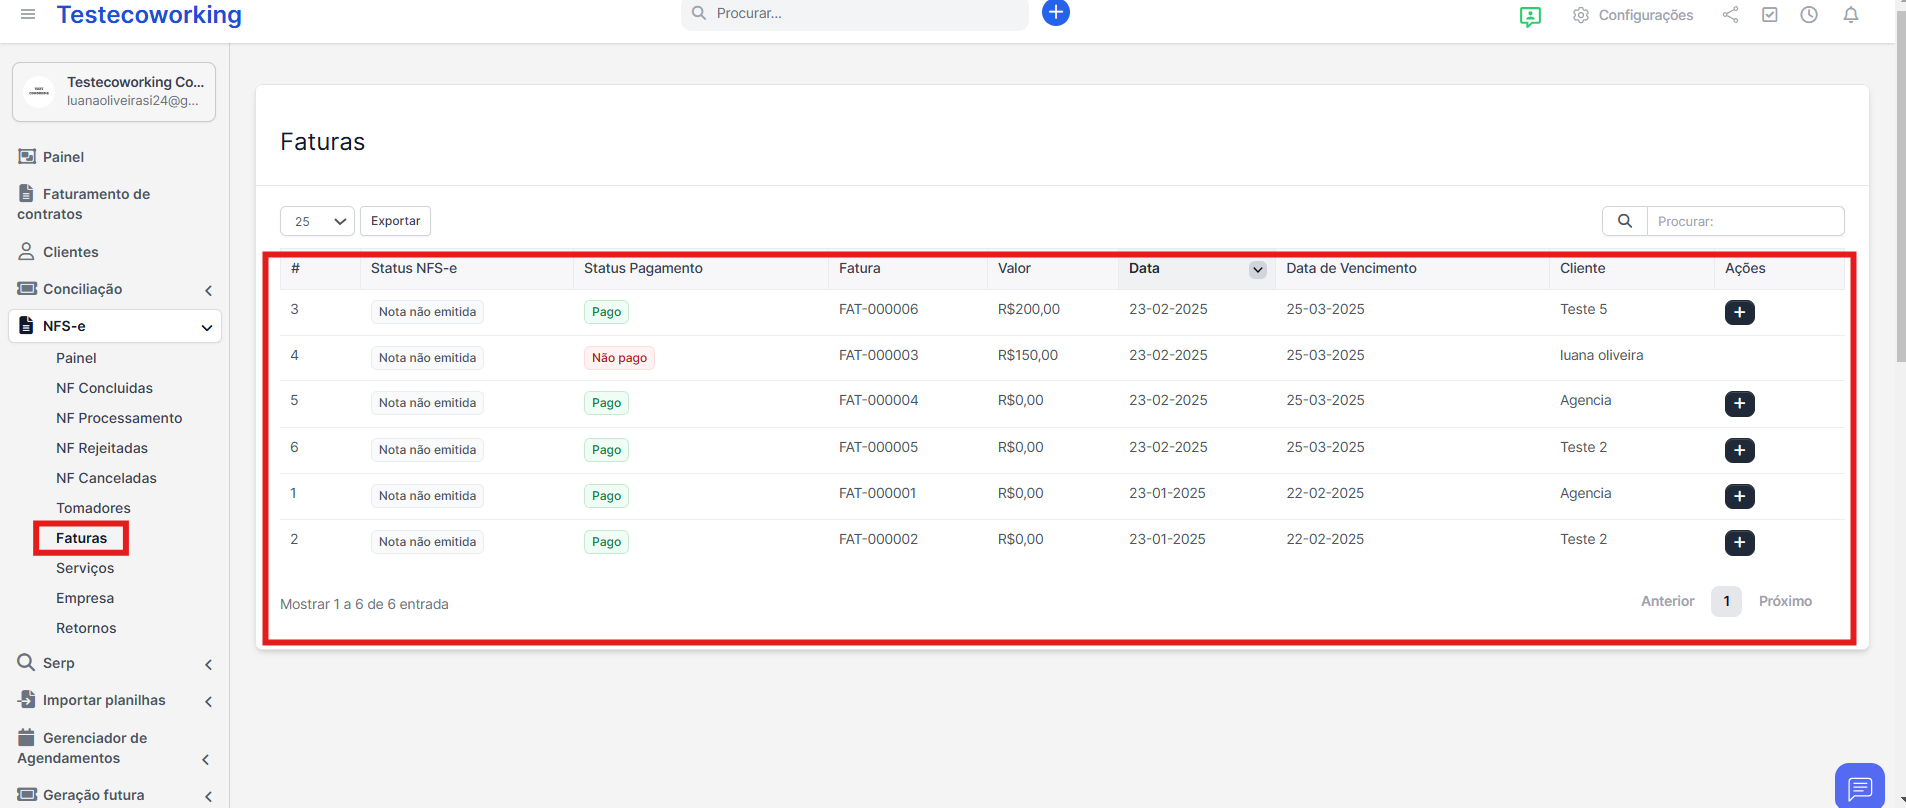Sort table by the Data column arrow

[1257, 270]
